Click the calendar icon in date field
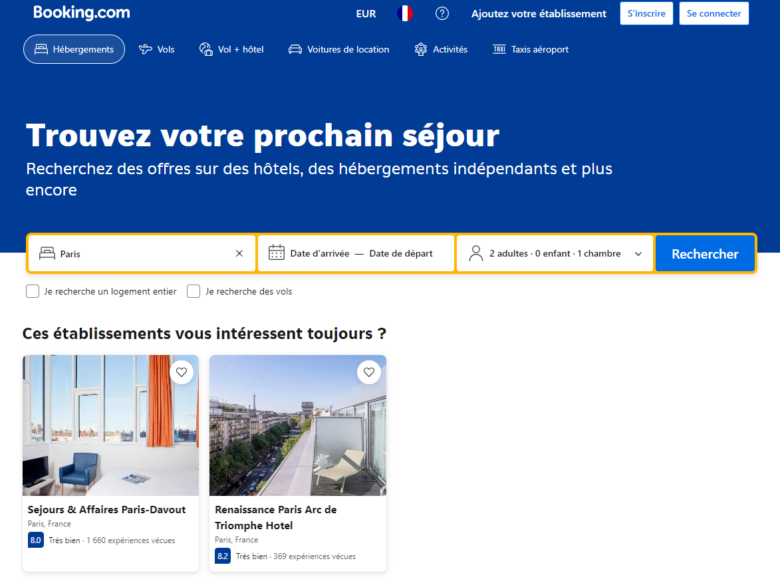The image size is (780, 587). (276, 253)
